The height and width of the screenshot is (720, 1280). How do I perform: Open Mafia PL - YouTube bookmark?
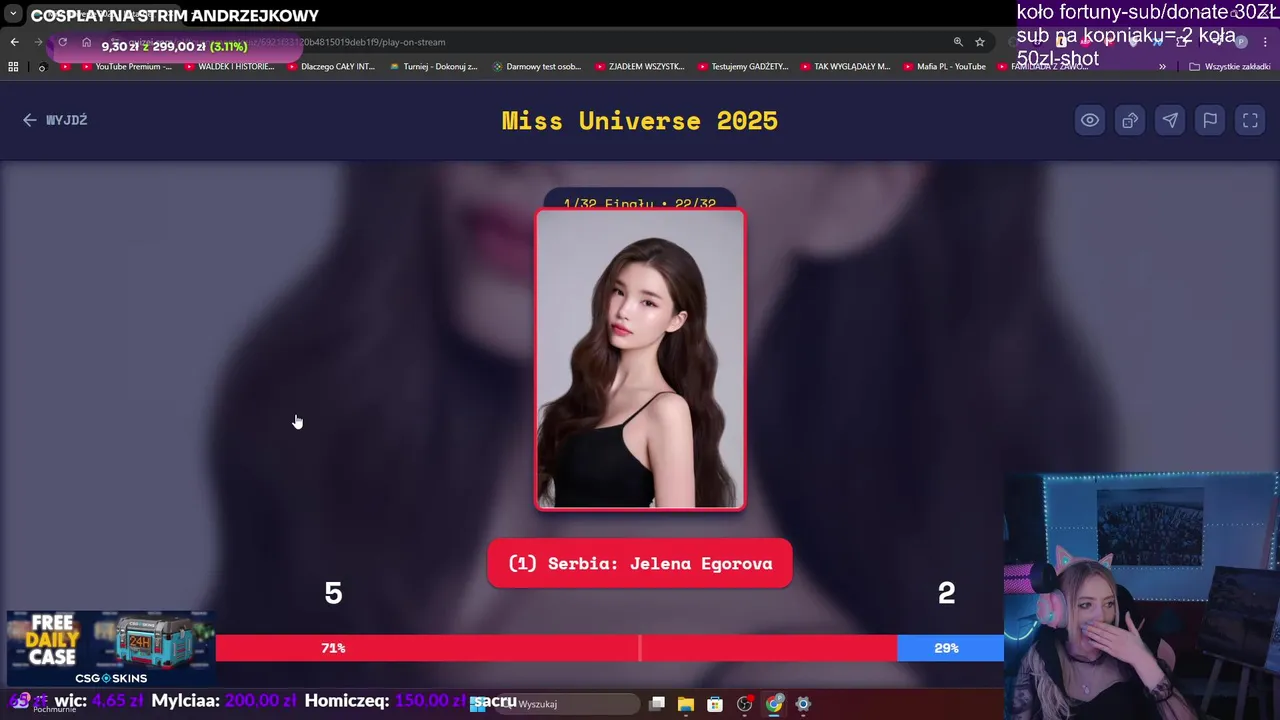coord(945,67)
